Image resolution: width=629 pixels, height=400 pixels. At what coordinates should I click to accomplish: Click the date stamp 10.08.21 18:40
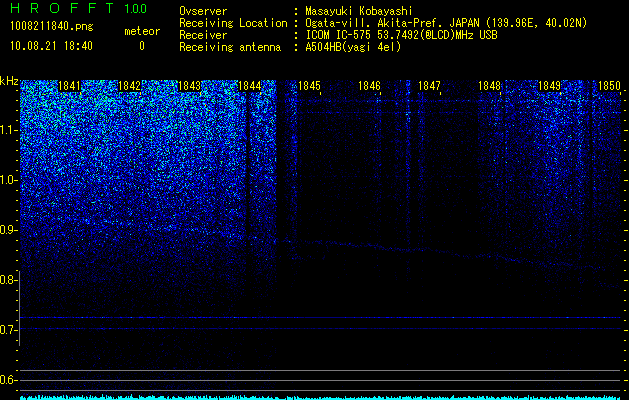[51, 46]
